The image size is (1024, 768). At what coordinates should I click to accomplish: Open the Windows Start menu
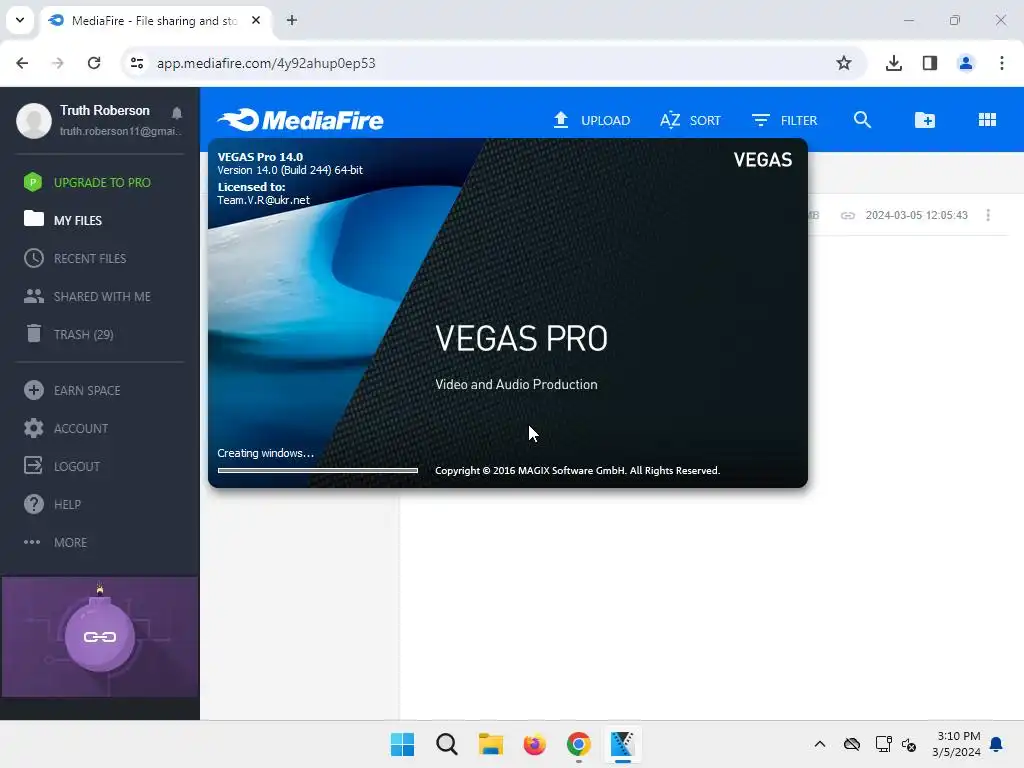(402, 744)
